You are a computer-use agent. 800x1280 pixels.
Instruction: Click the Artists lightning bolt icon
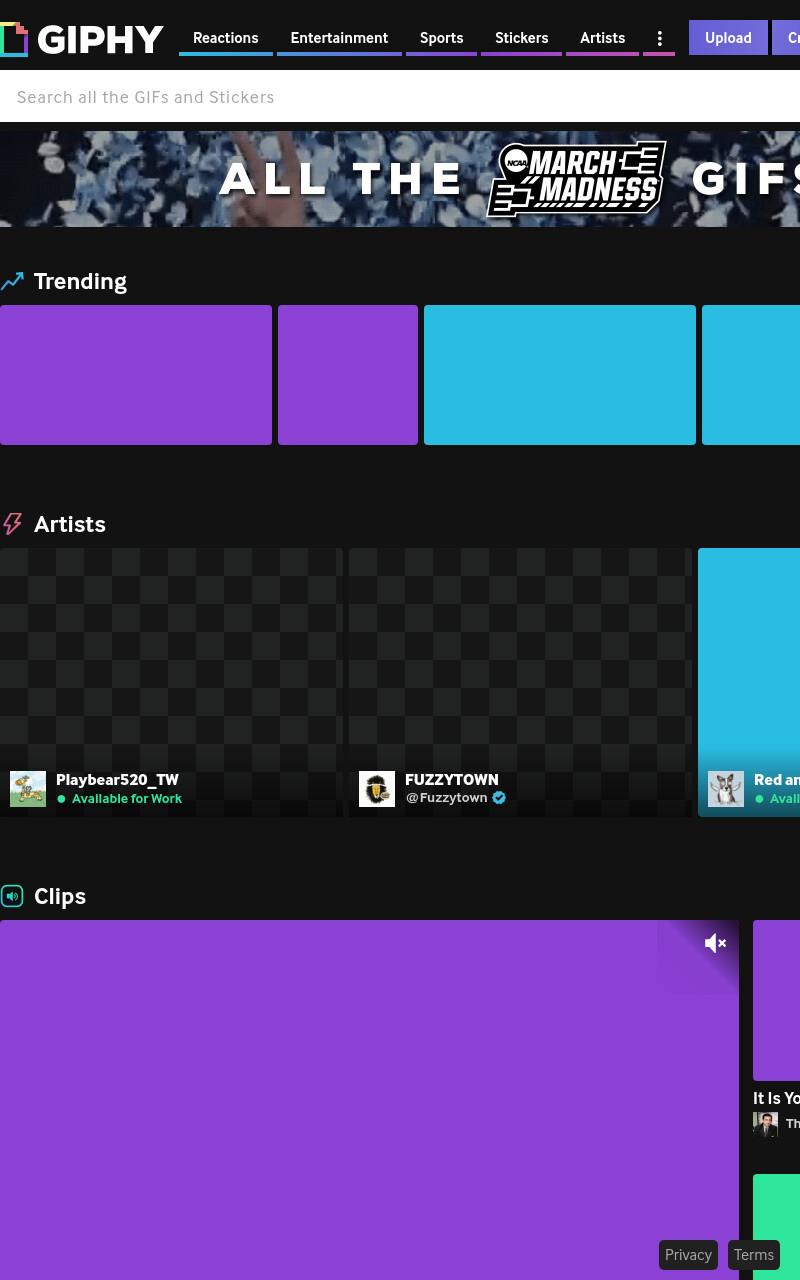tap(12, 524)
